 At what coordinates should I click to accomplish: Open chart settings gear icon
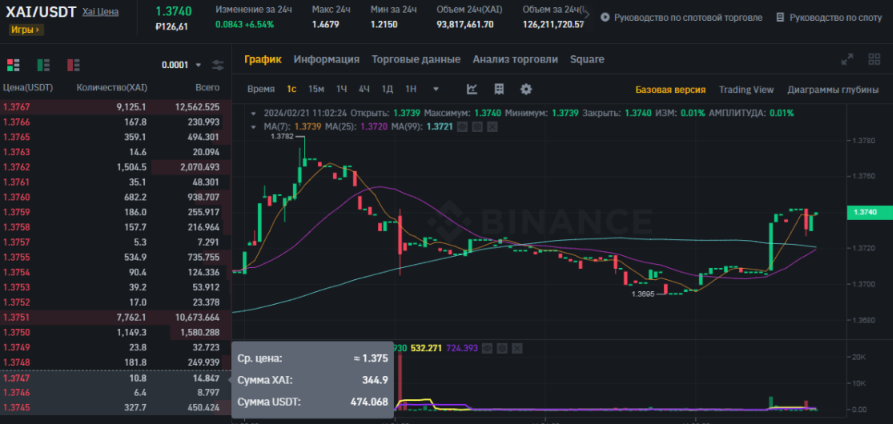[526, 89]
